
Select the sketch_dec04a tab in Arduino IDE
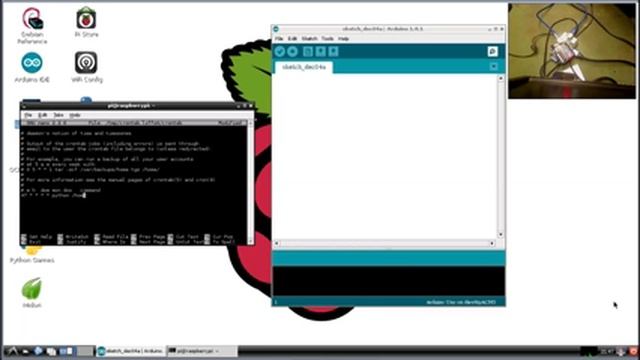tap(304, 67)
